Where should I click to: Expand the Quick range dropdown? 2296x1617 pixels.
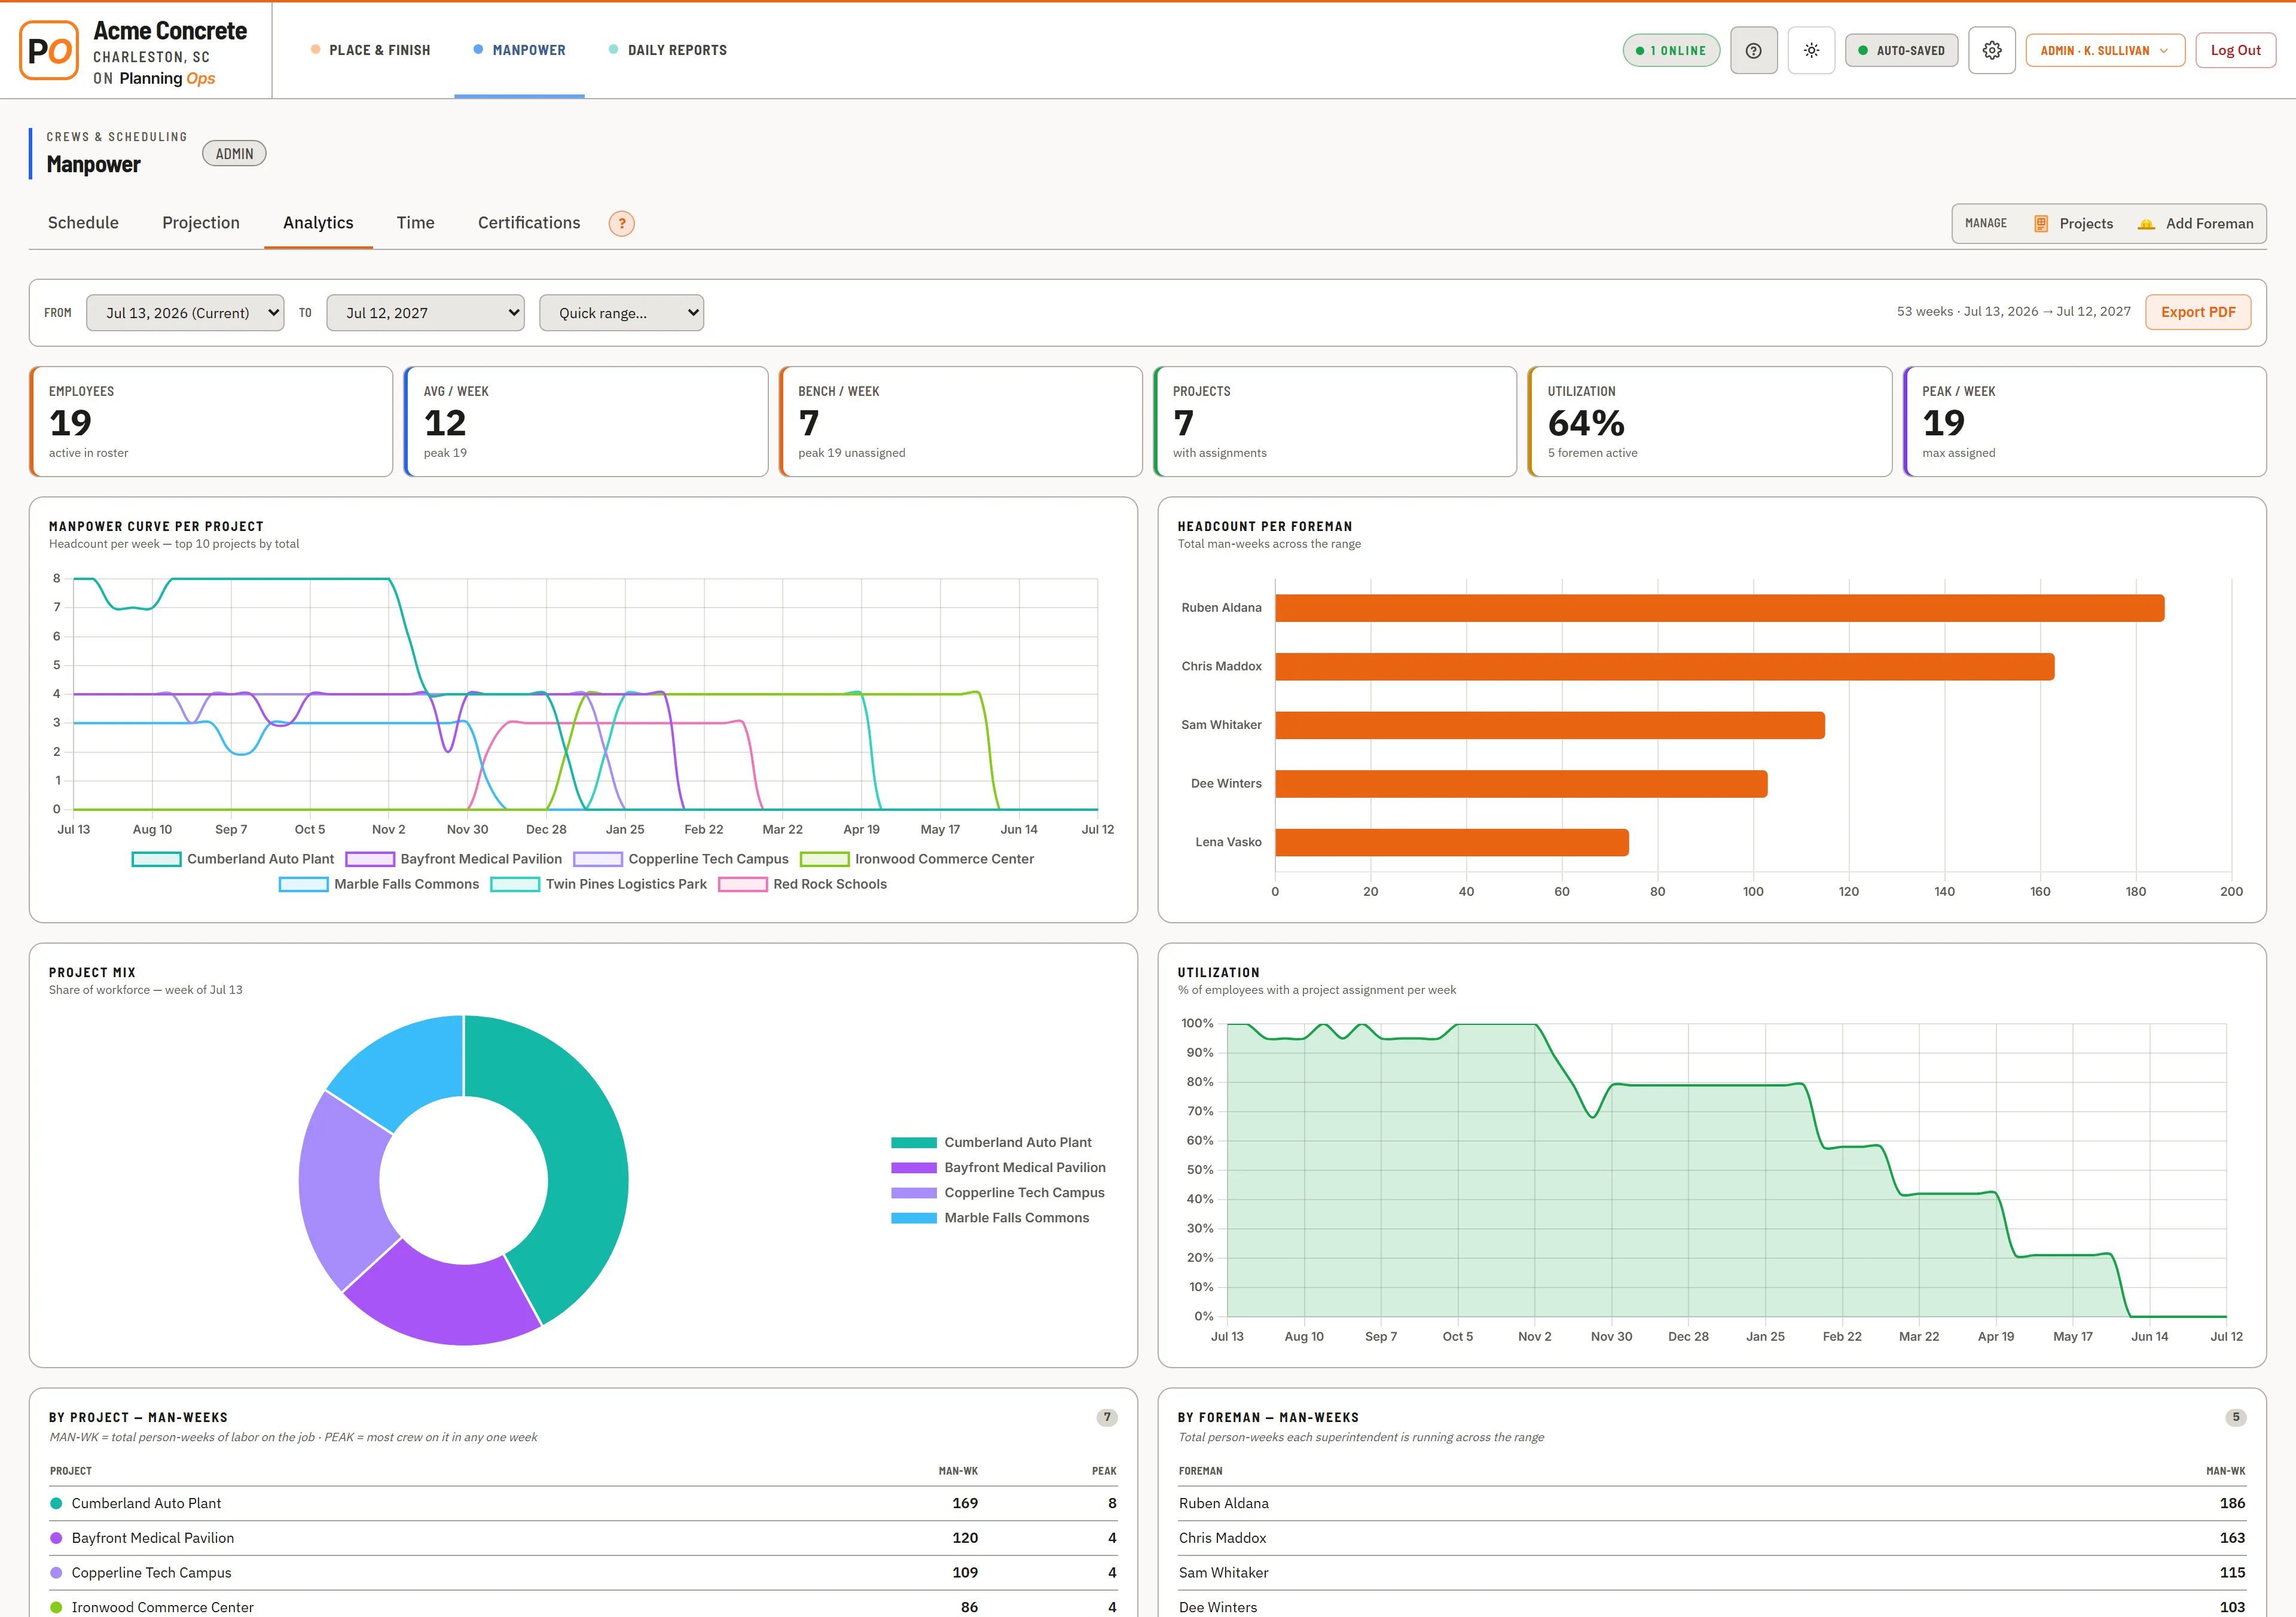[621, 313]
